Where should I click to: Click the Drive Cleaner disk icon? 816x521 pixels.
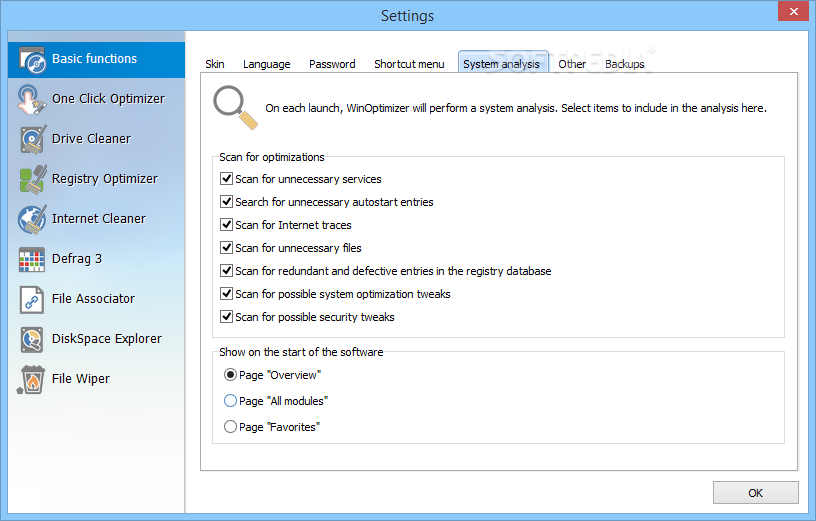coord(33,139)
